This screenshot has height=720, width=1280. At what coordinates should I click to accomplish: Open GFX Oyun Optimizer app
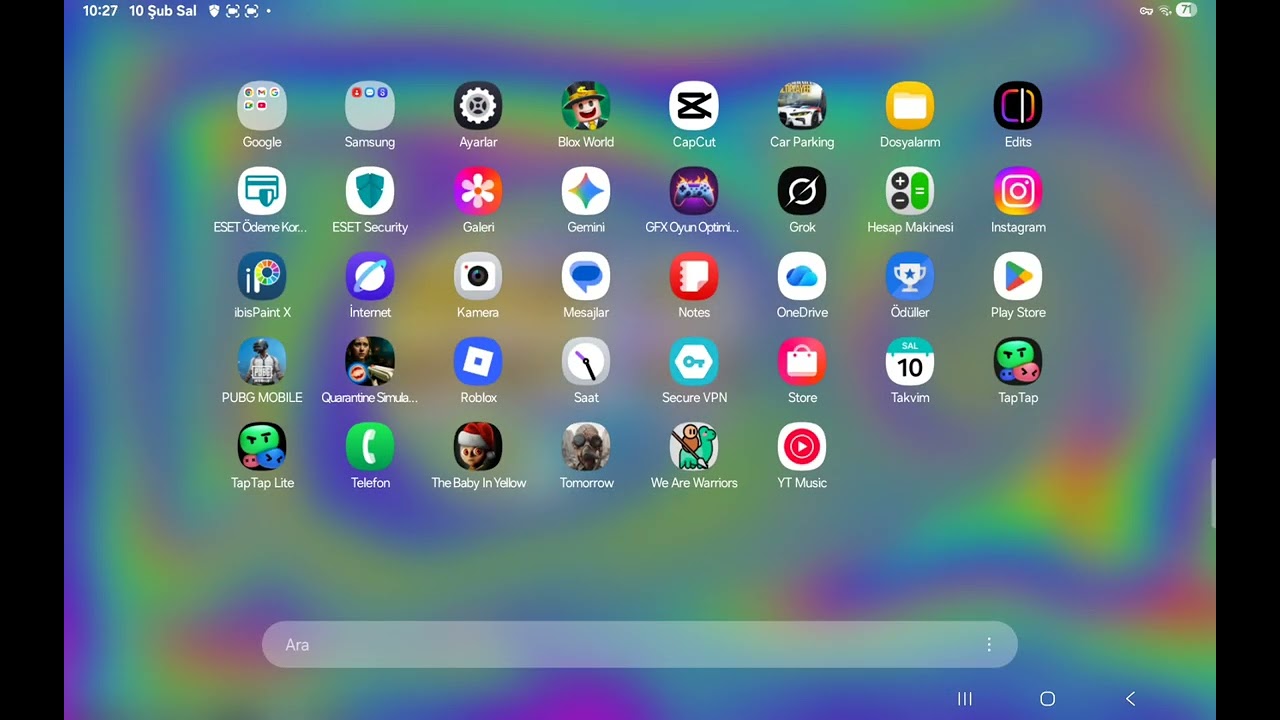coord(694,191)
